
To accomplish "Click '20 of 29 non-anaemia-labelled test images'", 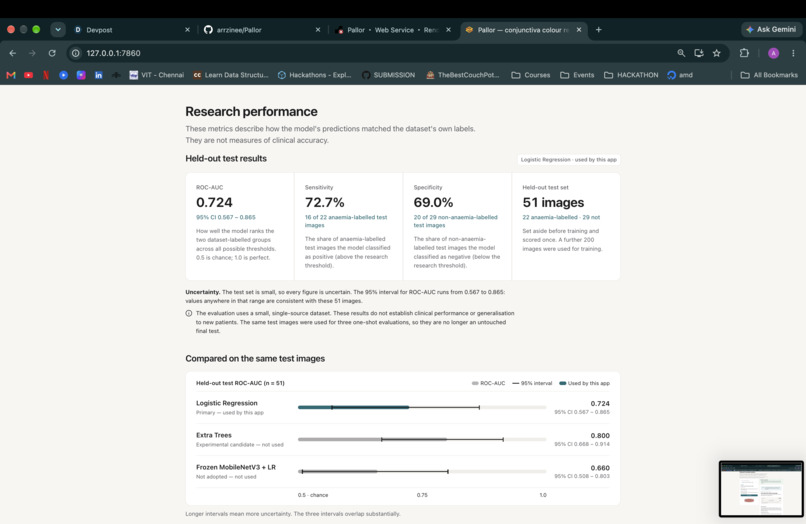I will pos(455,221).
